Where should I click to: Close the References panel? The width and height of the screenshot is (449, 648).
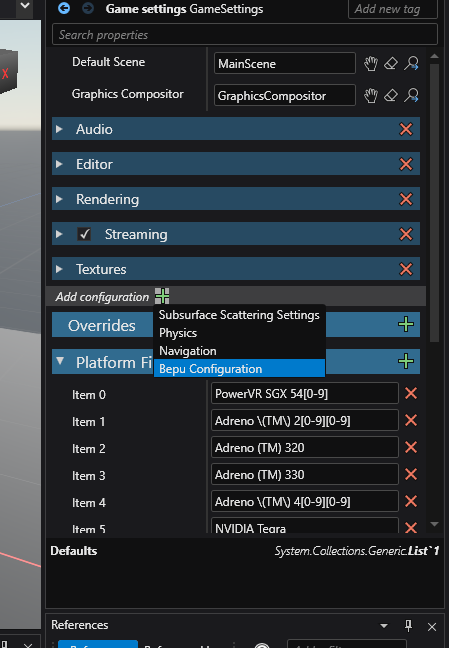(x=432, y=627)
